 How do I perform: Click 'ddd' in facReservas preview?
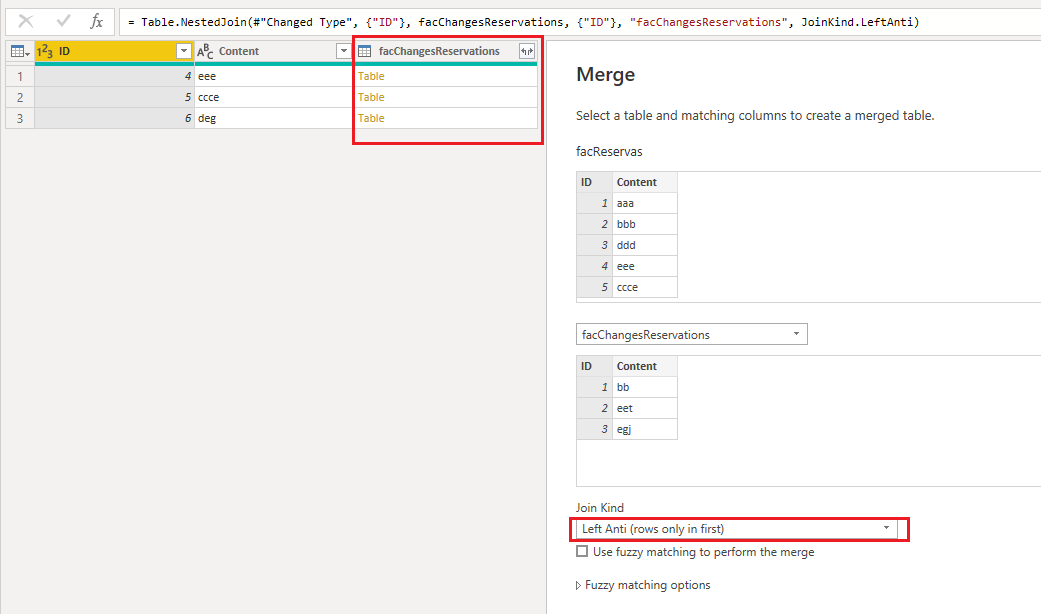pyautogui.click(x=645, y=245)
